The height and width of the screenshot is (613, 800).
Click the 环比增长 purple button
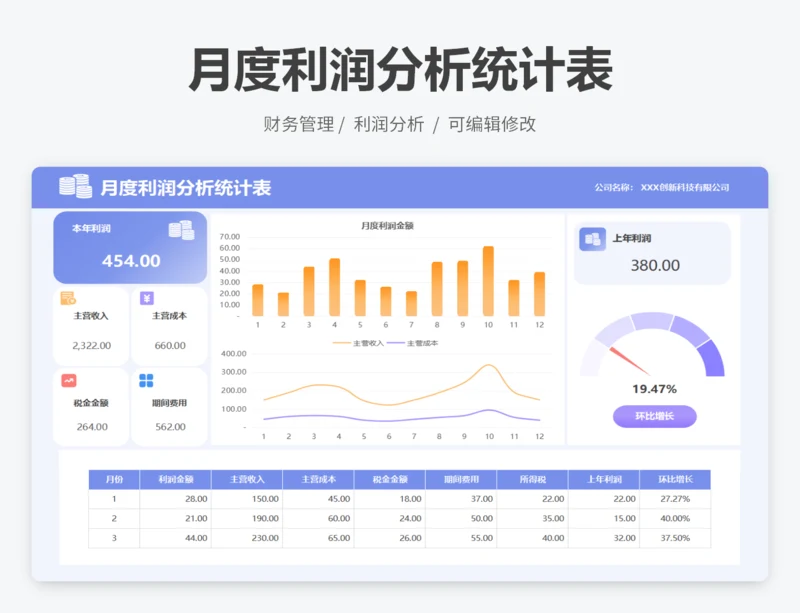[x=655, y=416]
